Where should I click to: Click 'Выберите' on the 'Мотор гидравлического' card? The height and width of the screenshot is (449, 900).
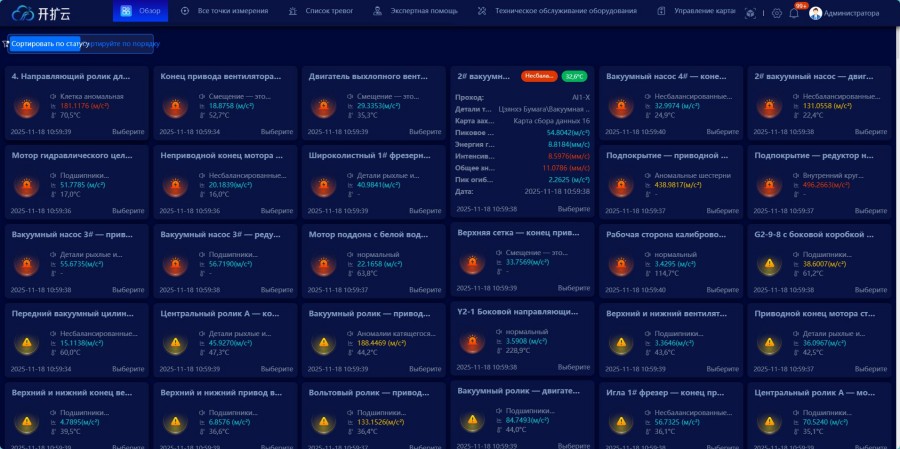[128, 211]
